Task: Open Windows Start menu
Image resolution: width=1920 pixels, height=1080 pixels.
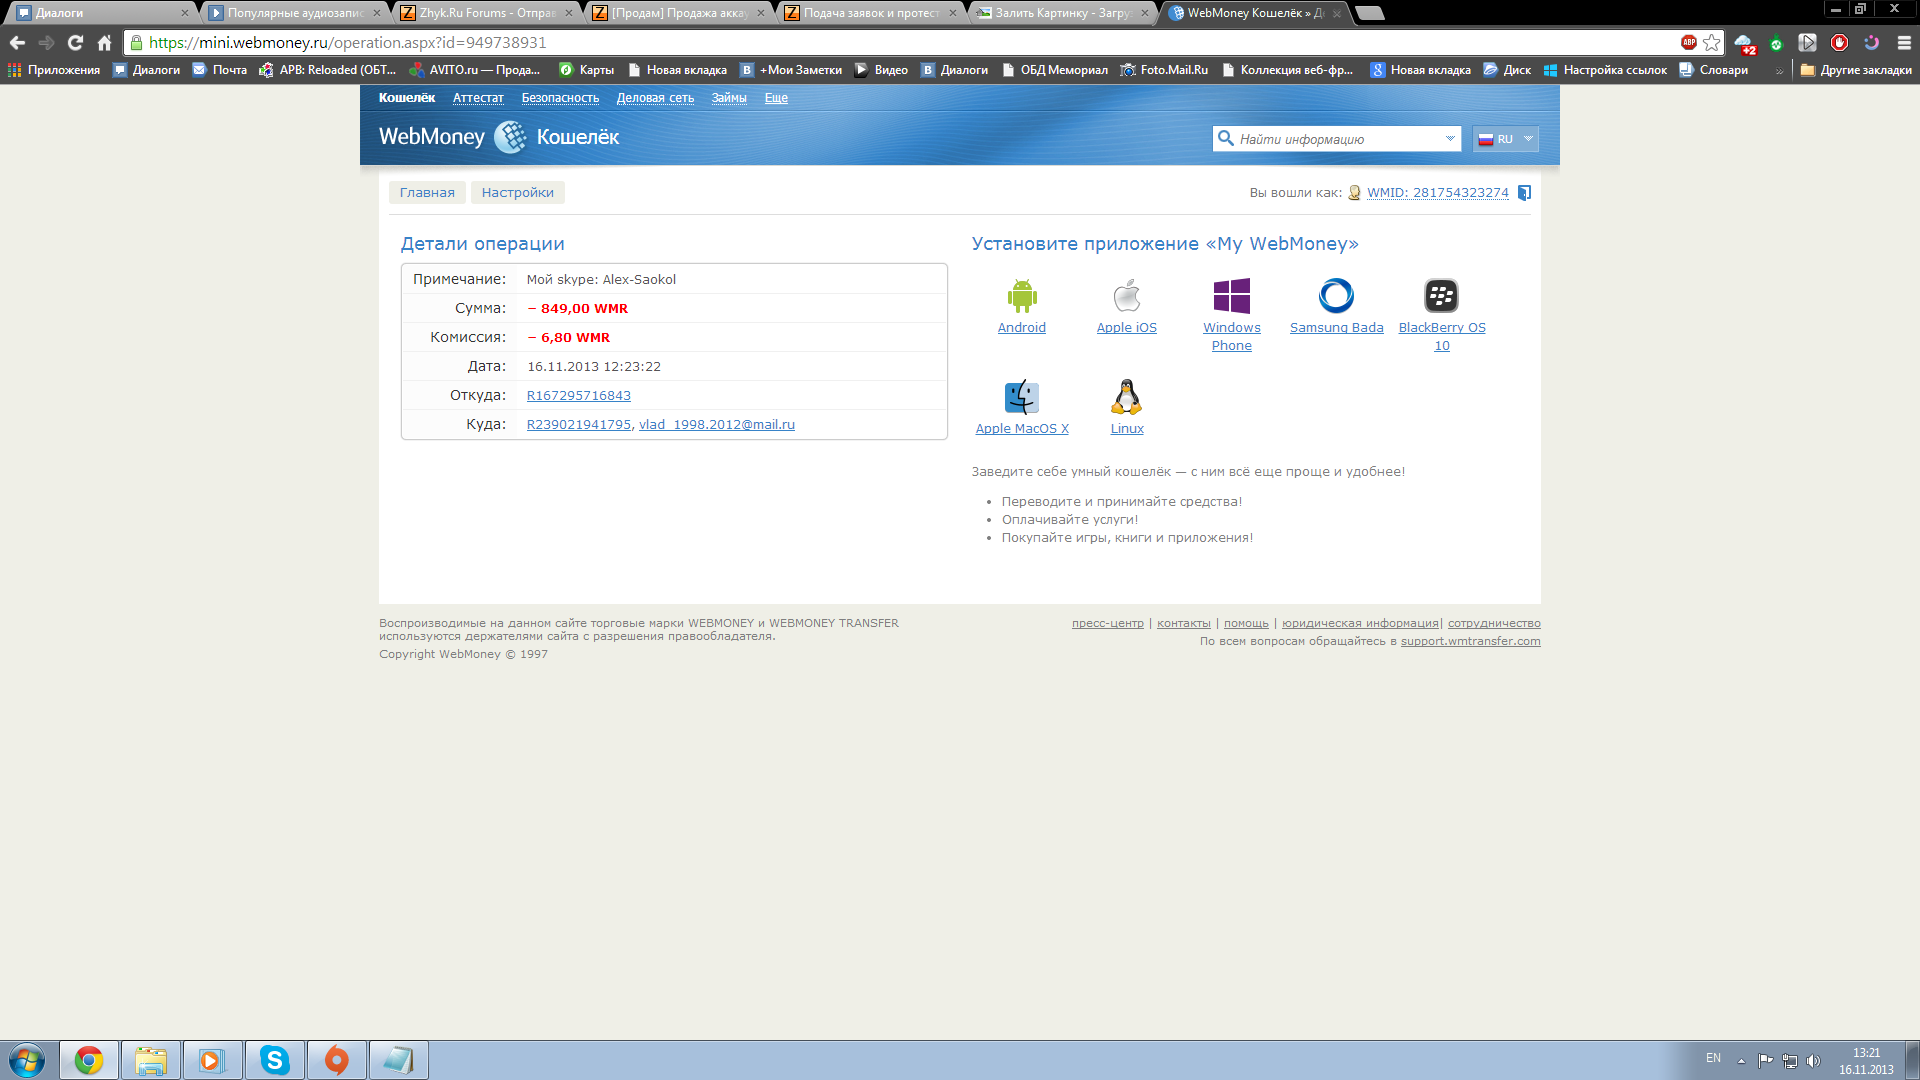Action: point(27,1060)
